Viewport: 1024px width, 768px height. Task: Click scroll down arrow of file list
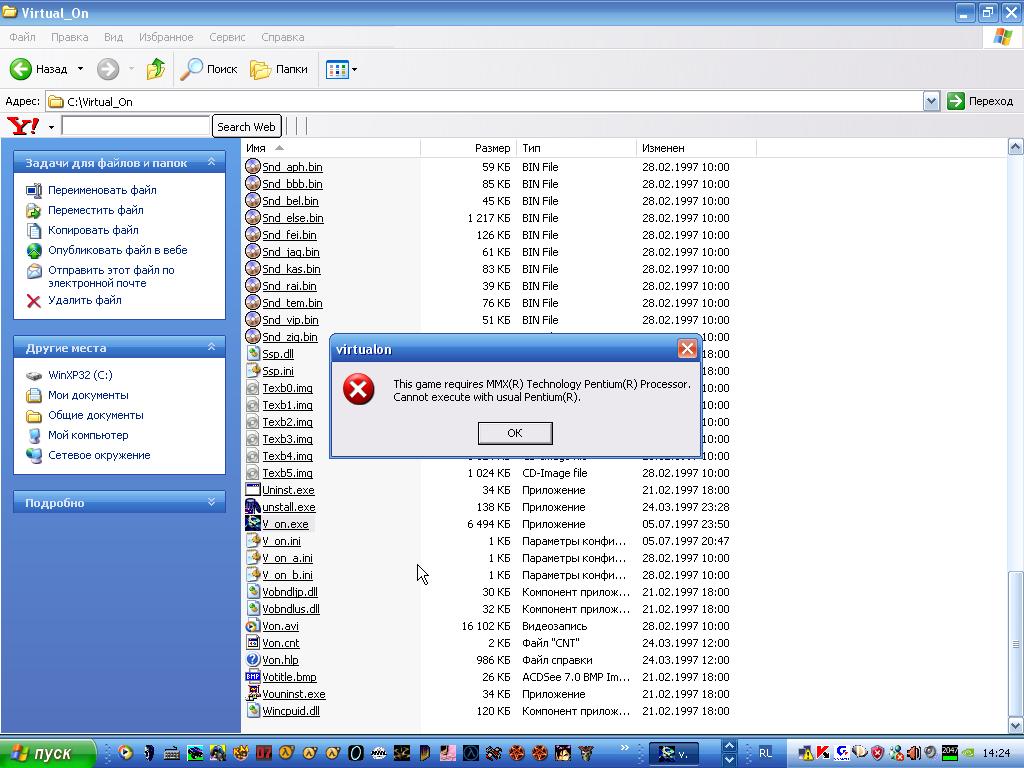pyautogui.click(x=1015, y=724)
